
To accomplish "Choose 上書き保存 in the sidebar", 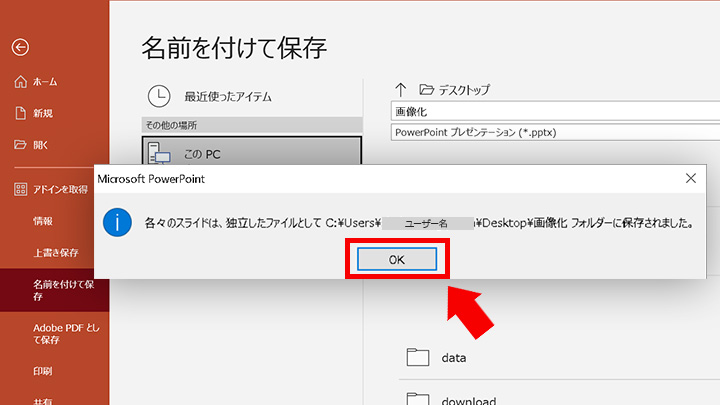I will [x=56, y=253].
